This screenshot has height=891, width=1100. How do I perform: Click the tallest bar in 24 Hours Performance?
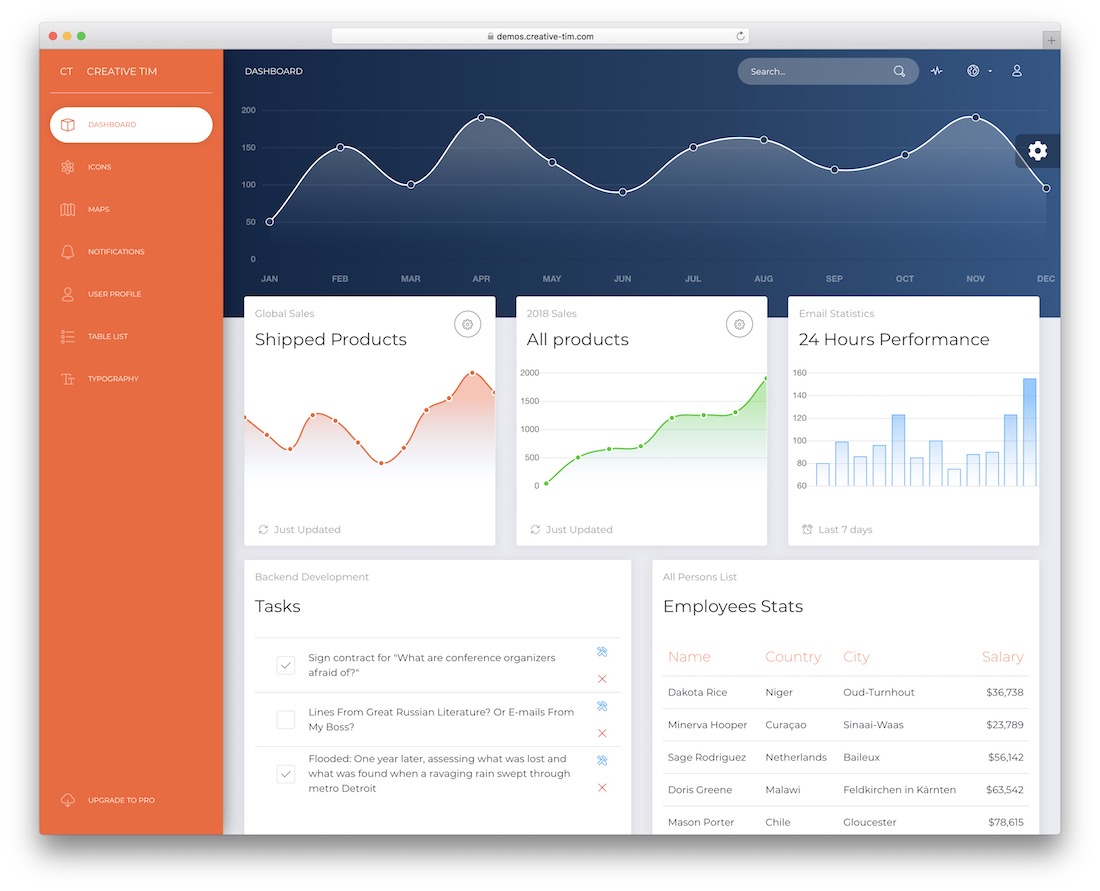(1029, 432)
